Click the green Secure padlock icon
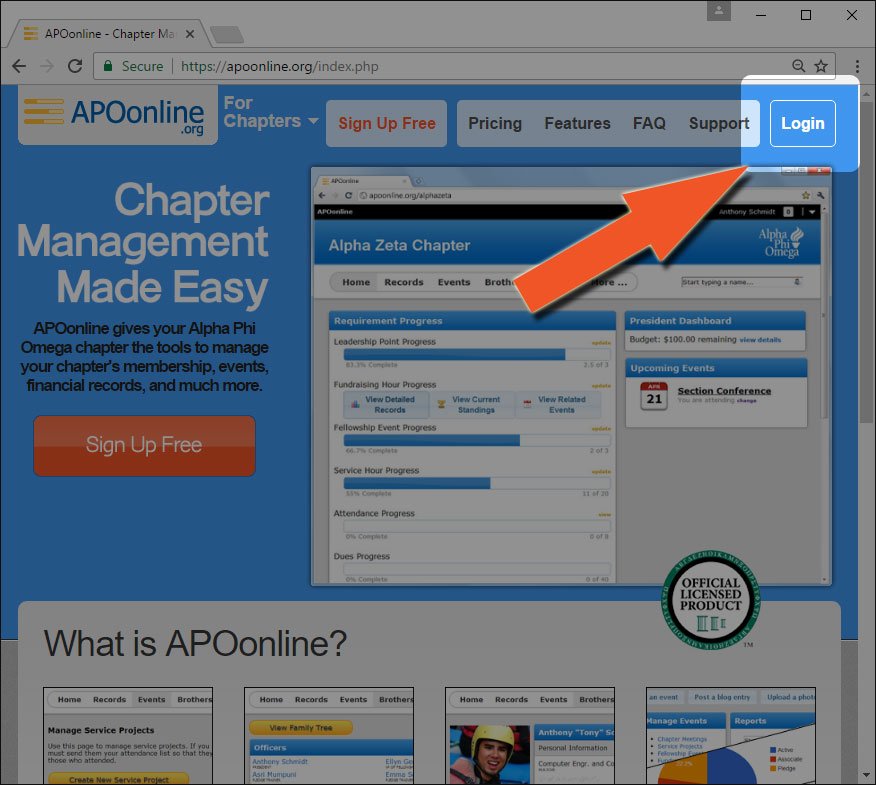 pos(108,66)
